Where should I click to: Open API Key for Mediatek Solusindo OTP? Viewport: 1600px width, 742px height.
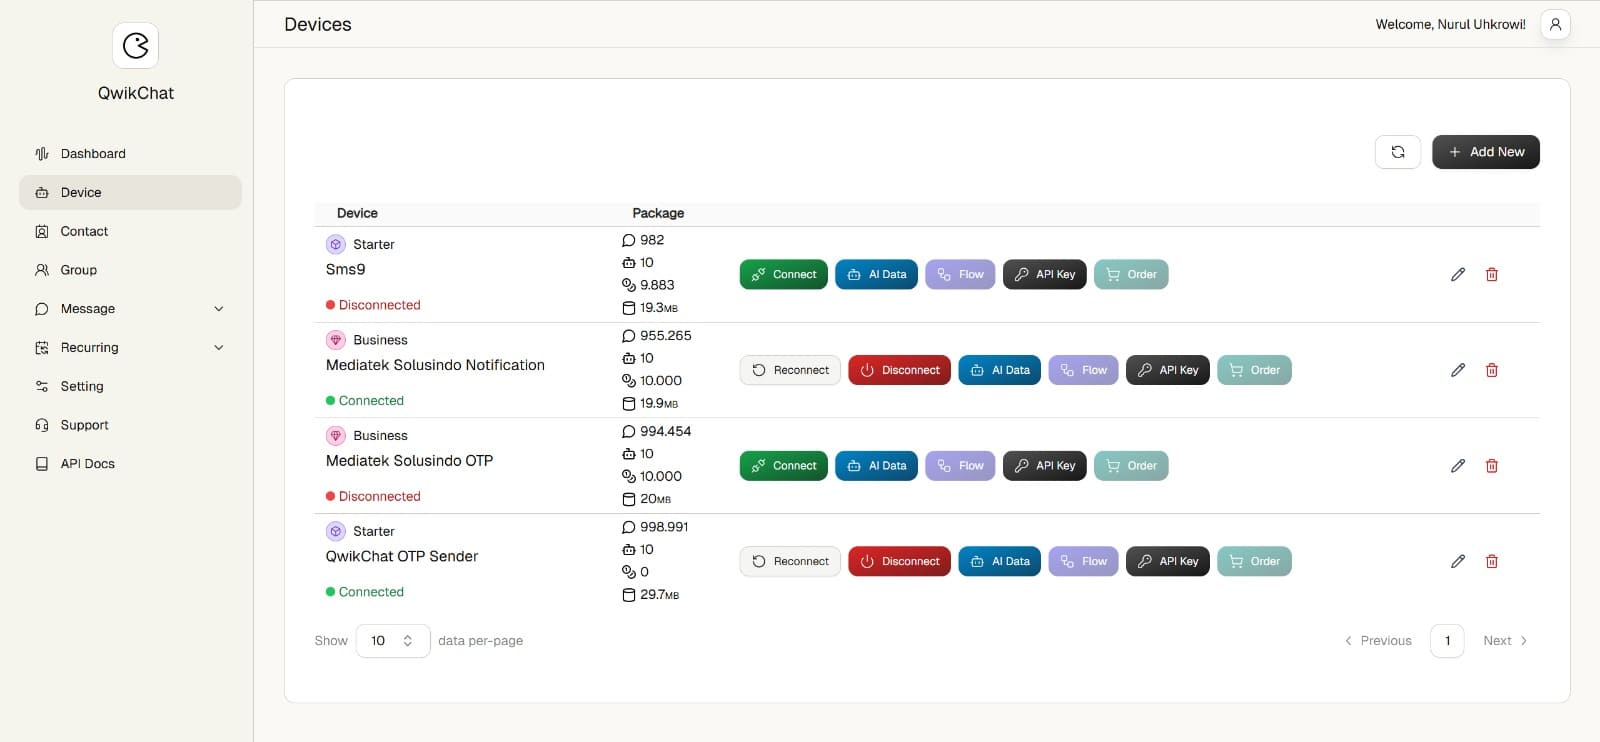pyautogui.click(x=1044, y=466)
